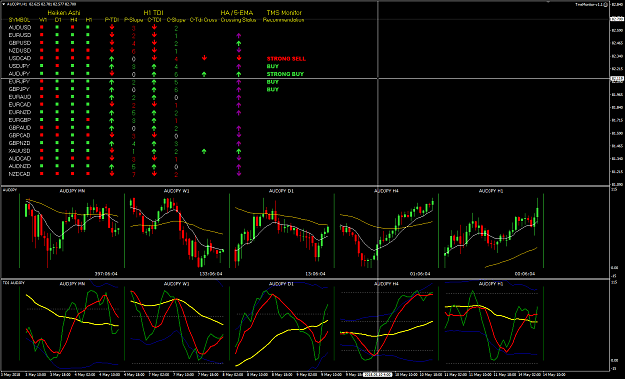Click the XAUUSD Crossing Status green up arrow

pos(238,151)
